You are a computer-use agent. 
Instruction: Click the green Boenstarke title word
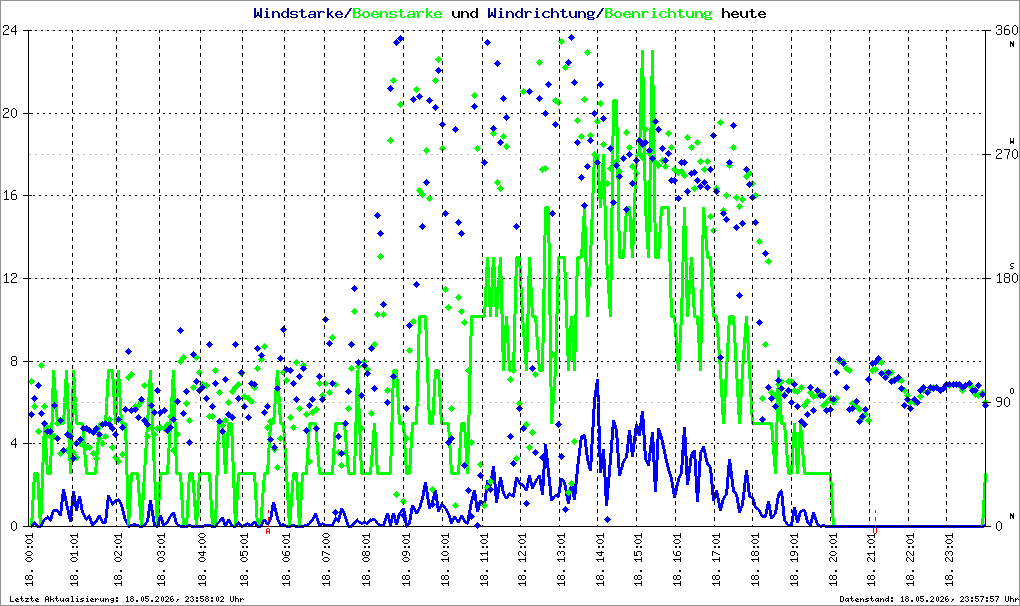[397, 13]
